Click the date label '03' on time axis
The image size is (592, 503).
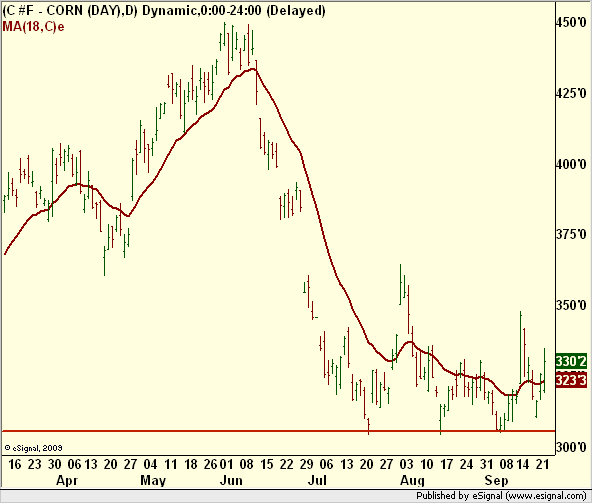click(x=407, y=464)
